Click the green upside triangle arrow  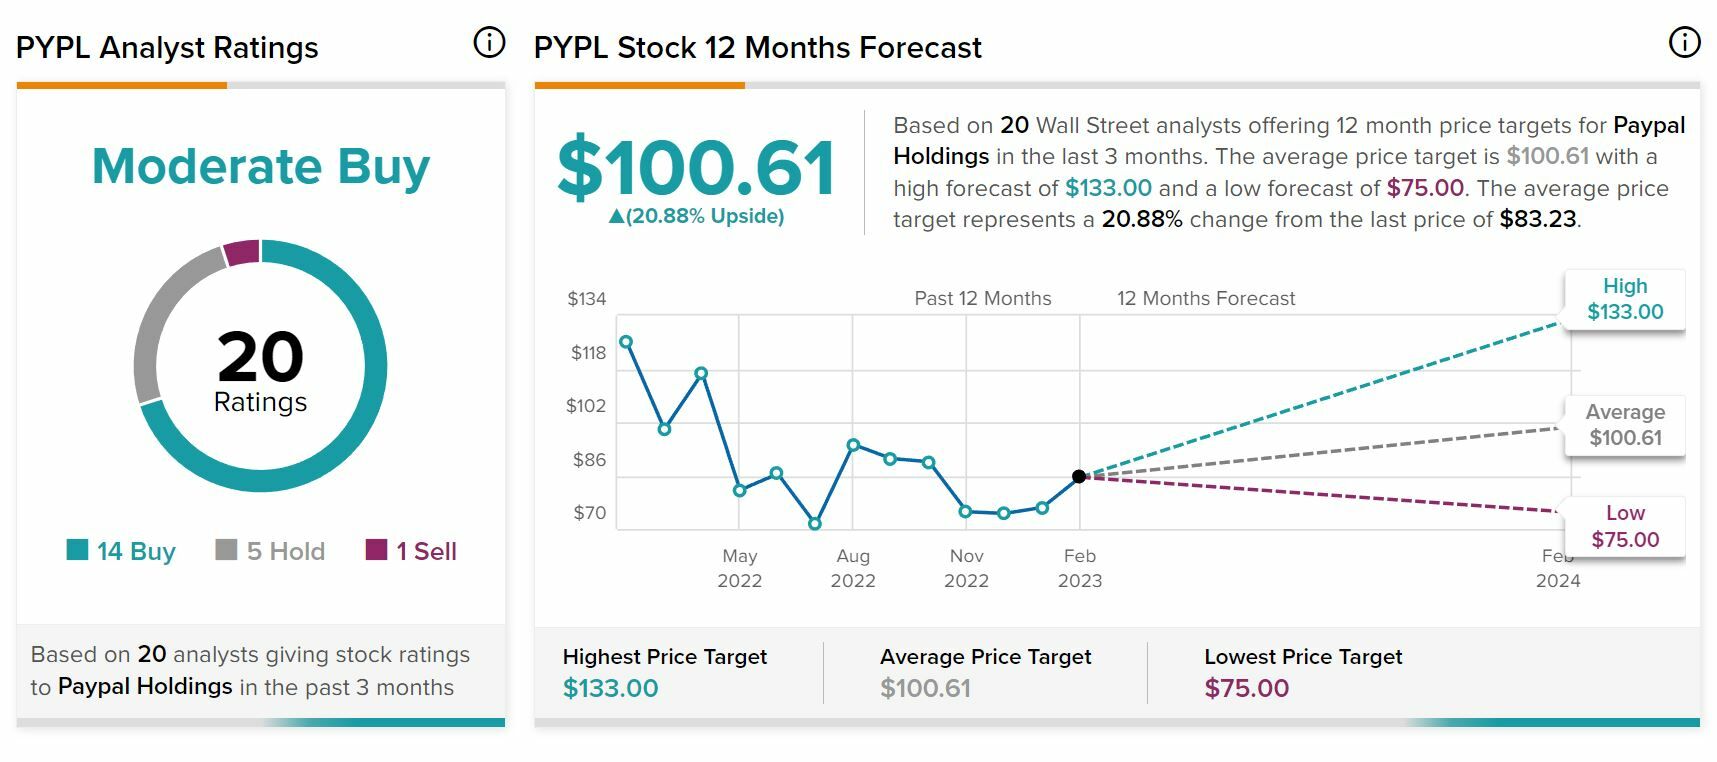616,217
